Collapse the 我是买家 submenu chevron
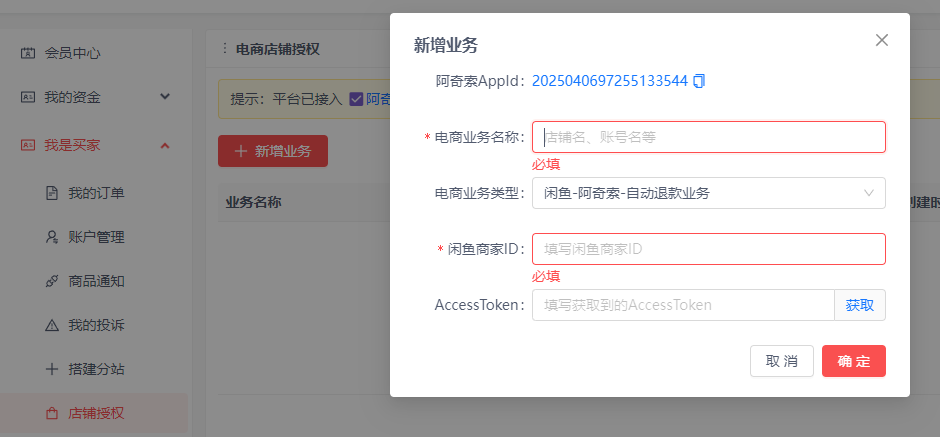Image resolution: width=940 pixels, height=437 pixels. (165, 145)
